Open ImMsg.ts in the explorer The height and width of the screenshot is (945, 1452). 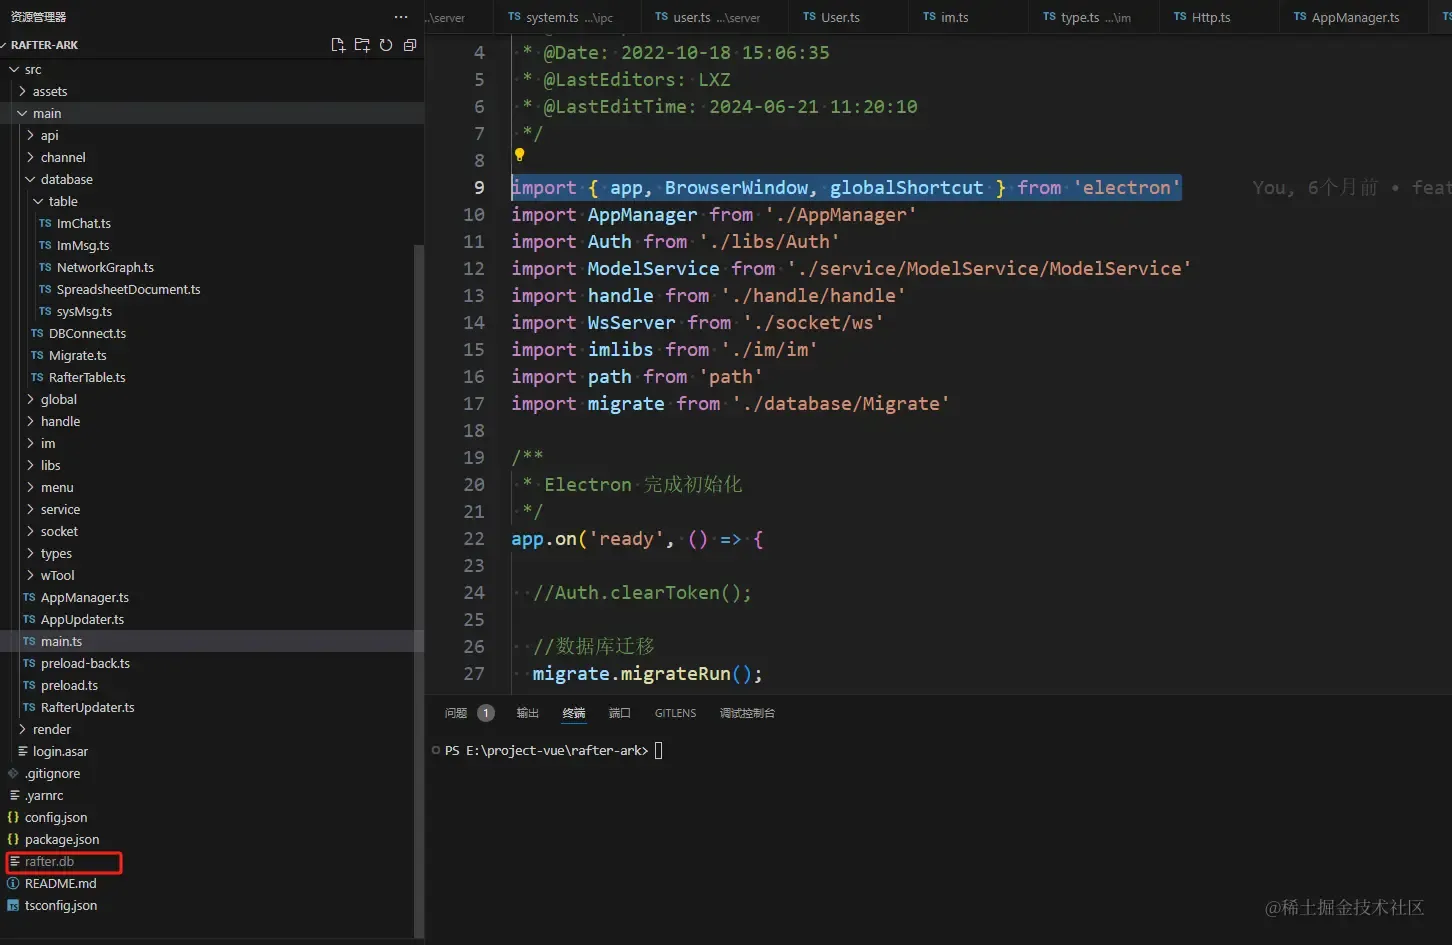pos(212,245)
